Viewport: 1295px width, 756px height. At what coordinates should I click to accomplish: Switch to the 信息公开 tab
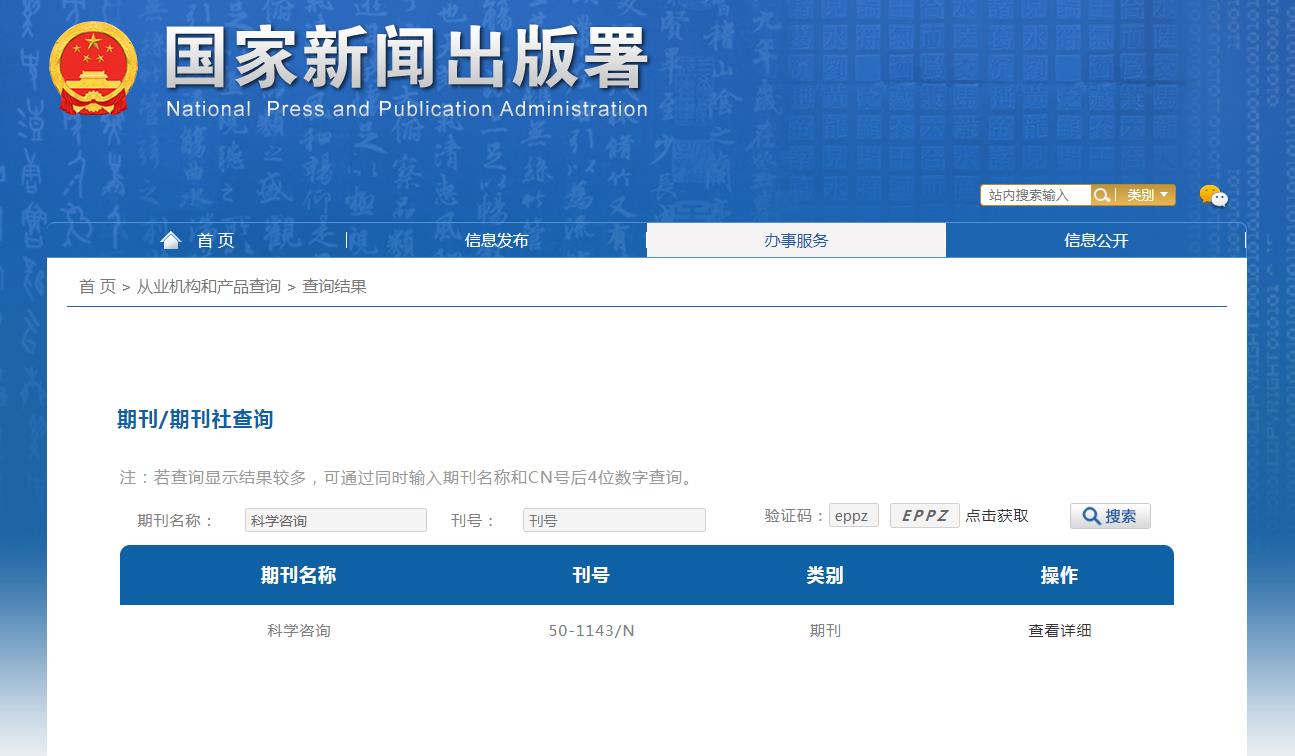point(1095,240)
